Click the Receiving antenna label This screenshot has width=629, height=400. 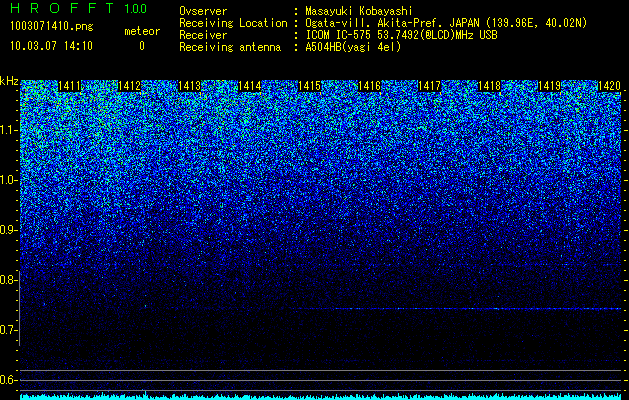(x=230, y=47)
